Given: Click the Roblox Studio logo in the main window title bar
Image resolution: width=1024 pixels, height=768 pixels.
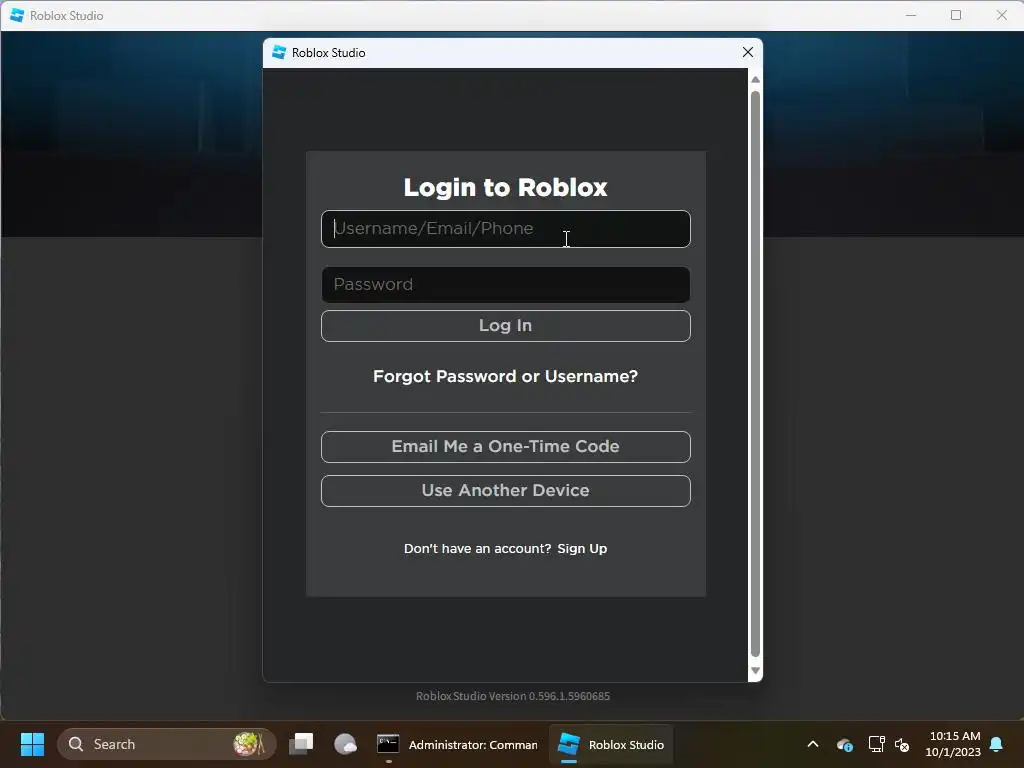Looking at the screenshot, I should click(17, 15).
